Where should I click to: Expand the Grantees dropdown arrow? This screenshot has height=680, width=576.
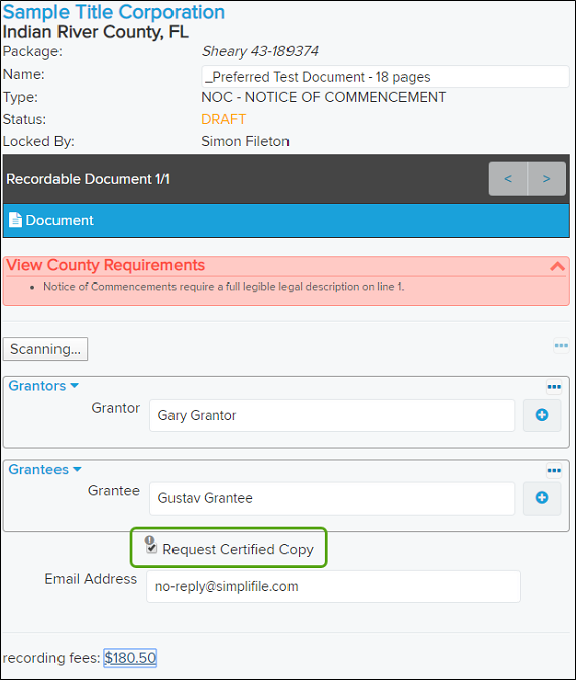77,469
